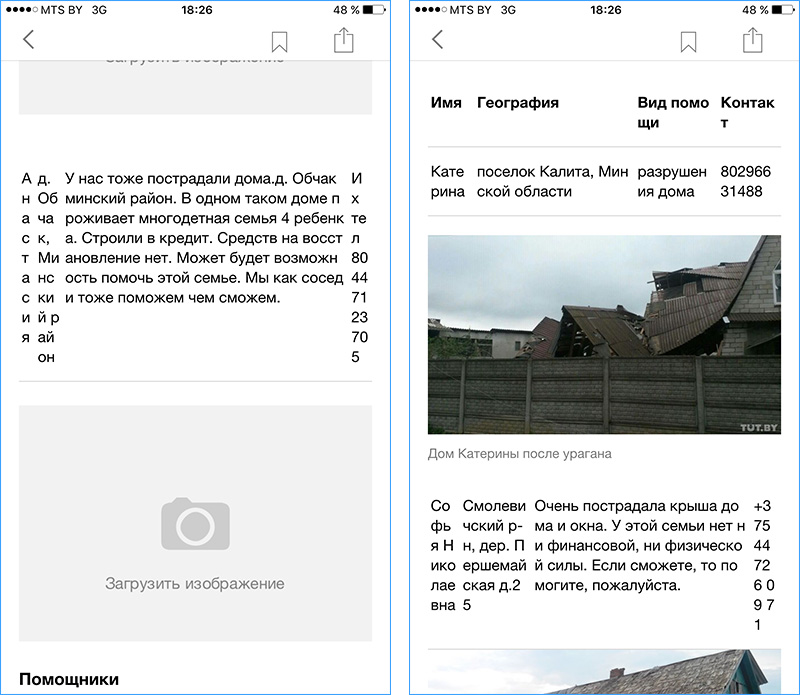Tap name cell 'Софья Николаевна'

[443, 555]
